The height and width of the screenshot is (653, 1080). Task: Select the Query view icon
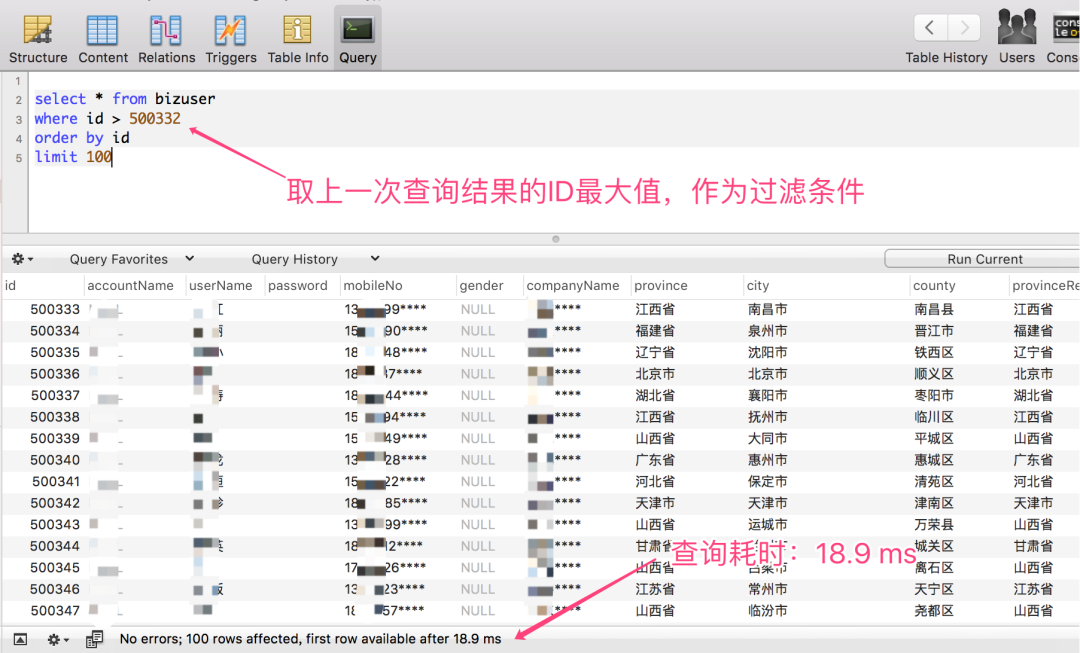tap(357, 38)
